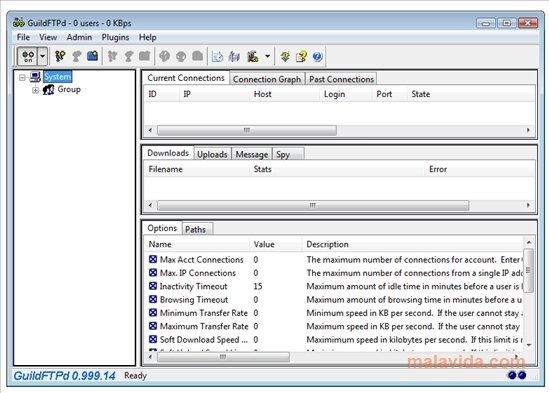Switch to the Options tab

tap(162, 228)
